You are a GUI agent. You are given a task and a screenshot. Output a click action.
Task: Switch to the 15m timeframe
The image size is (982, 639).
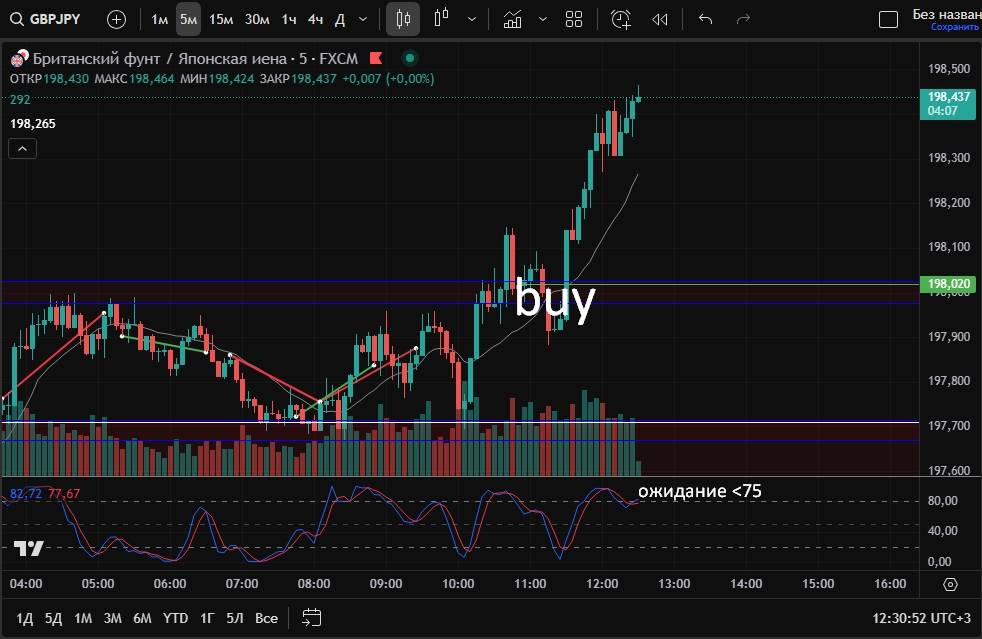(x=221, y=19)
